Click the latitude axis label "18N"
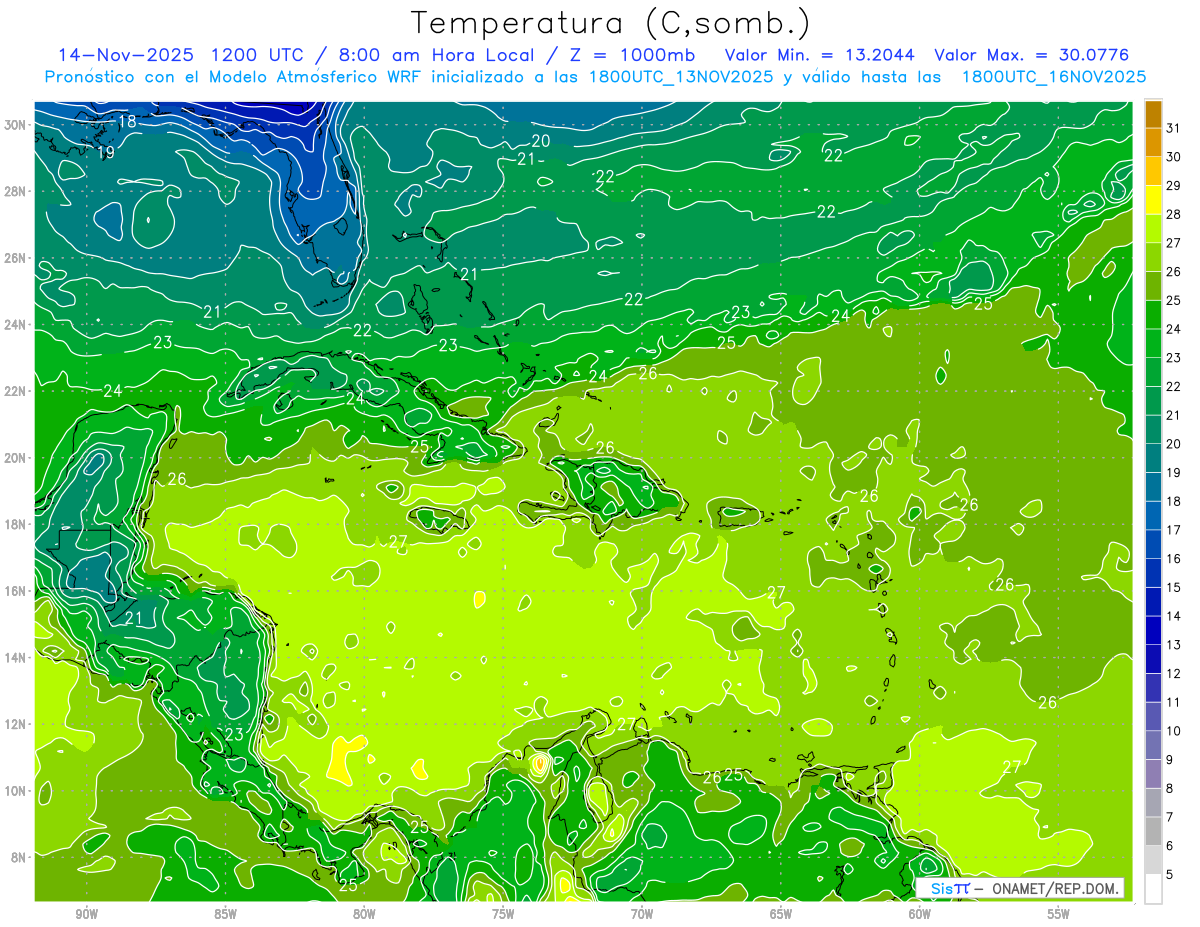This screenshot has width=1200, height=927. pos(16,524)
